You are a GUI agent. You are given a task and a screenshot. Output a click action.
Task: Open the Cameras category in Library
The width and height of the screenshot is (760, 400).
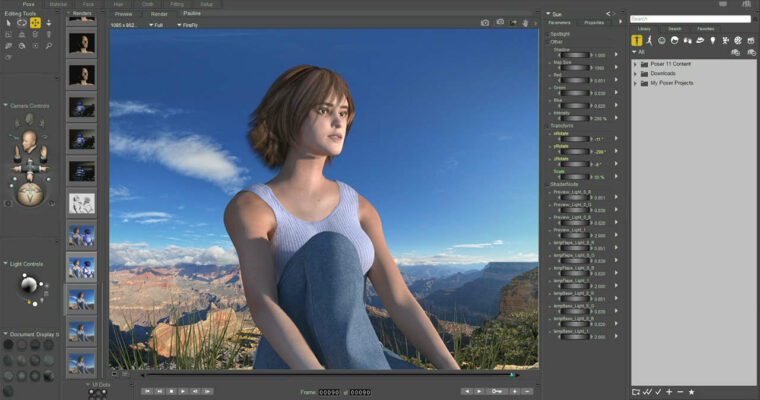click(725, 41)
